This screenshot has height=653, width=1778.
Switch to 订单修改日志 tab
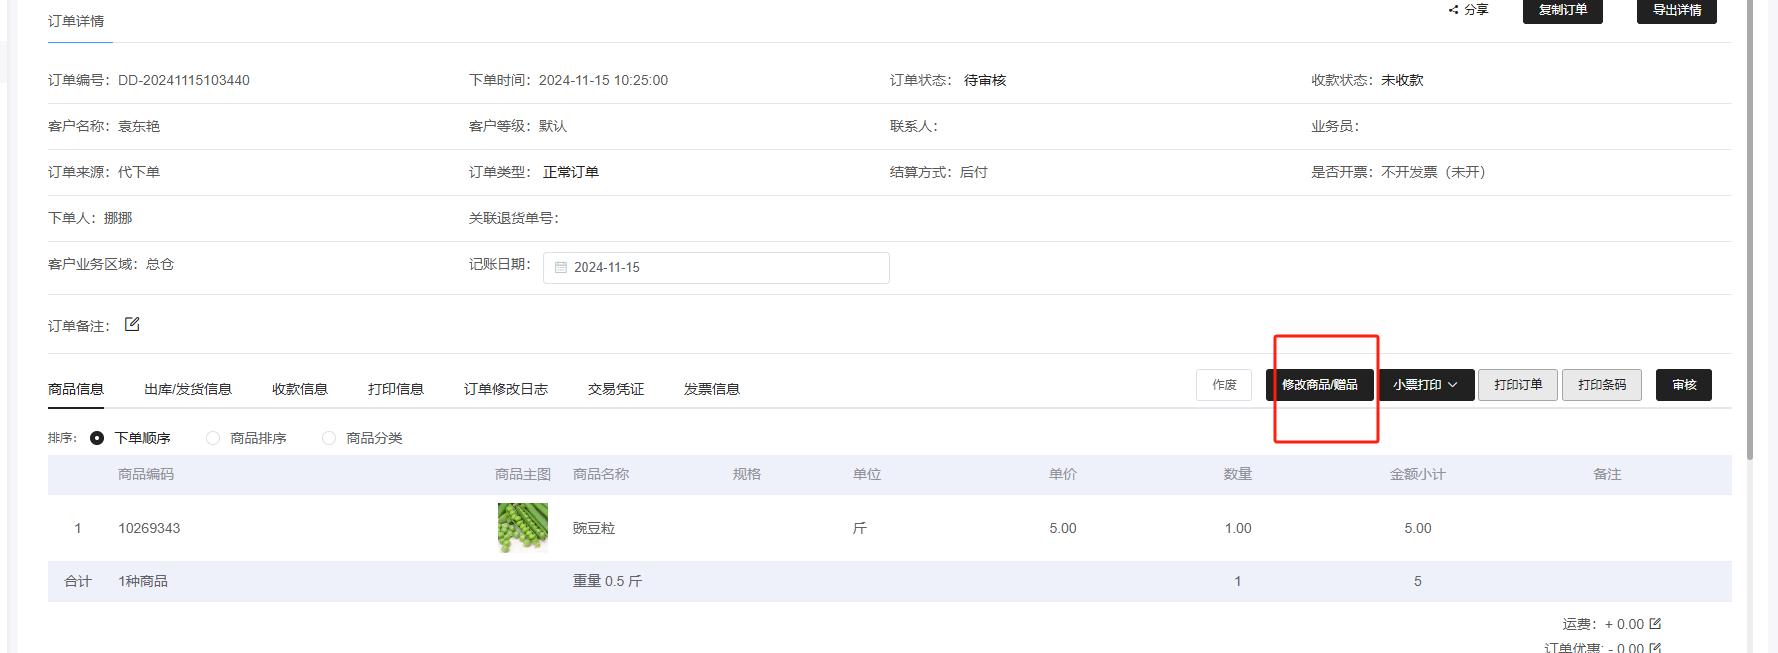point(506,389)
